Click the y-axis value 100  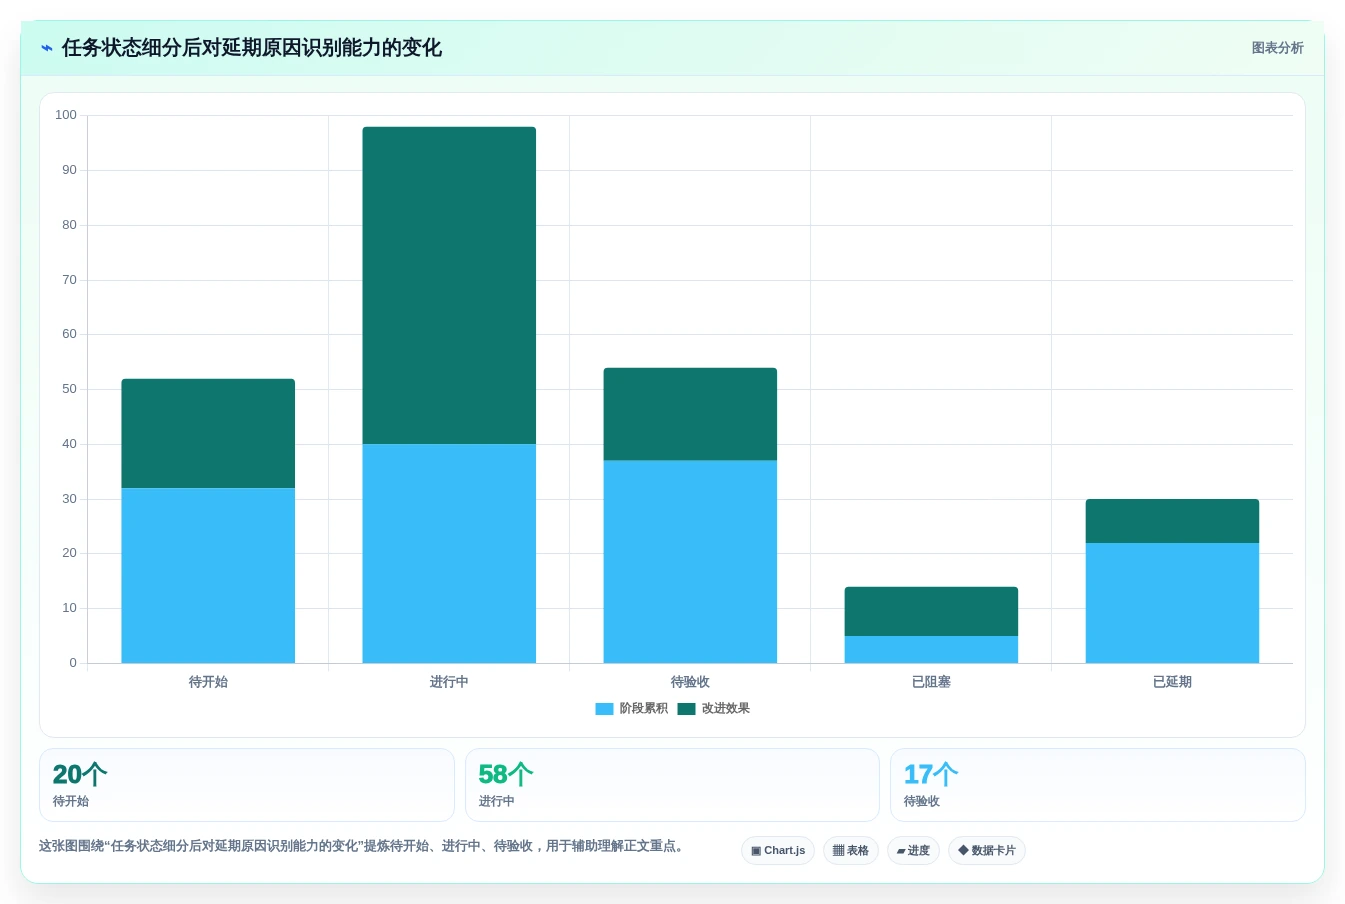[66, 115]
